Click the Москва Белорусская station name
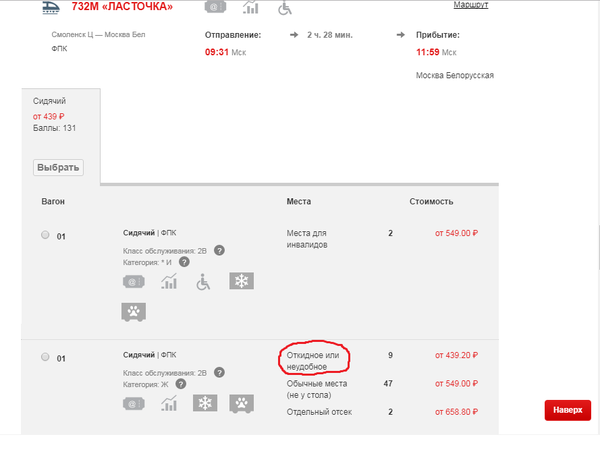Viewport: 600px width, 466px height. [455, 75]
